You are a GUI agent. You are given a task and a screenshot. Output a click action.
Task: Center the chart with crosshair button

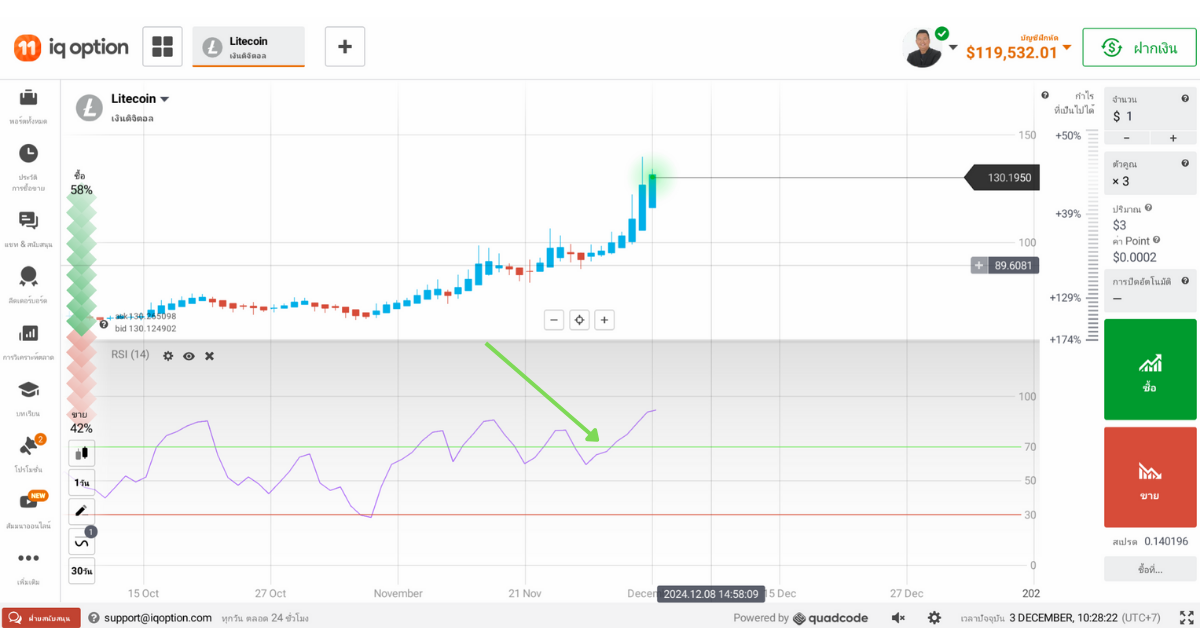coord(579,320)
